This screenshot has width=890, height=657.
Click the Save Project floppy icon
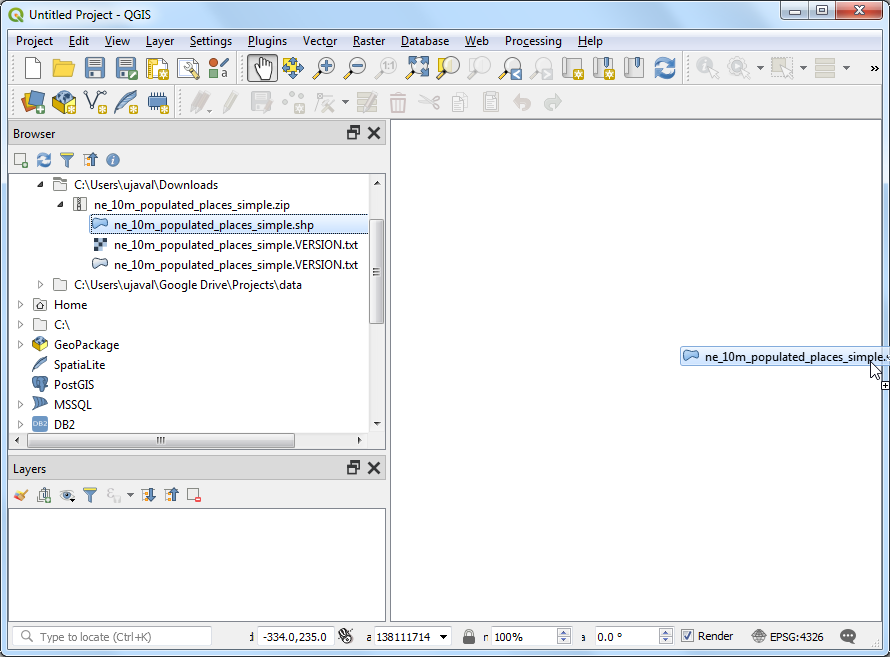[x=95, y=68]
